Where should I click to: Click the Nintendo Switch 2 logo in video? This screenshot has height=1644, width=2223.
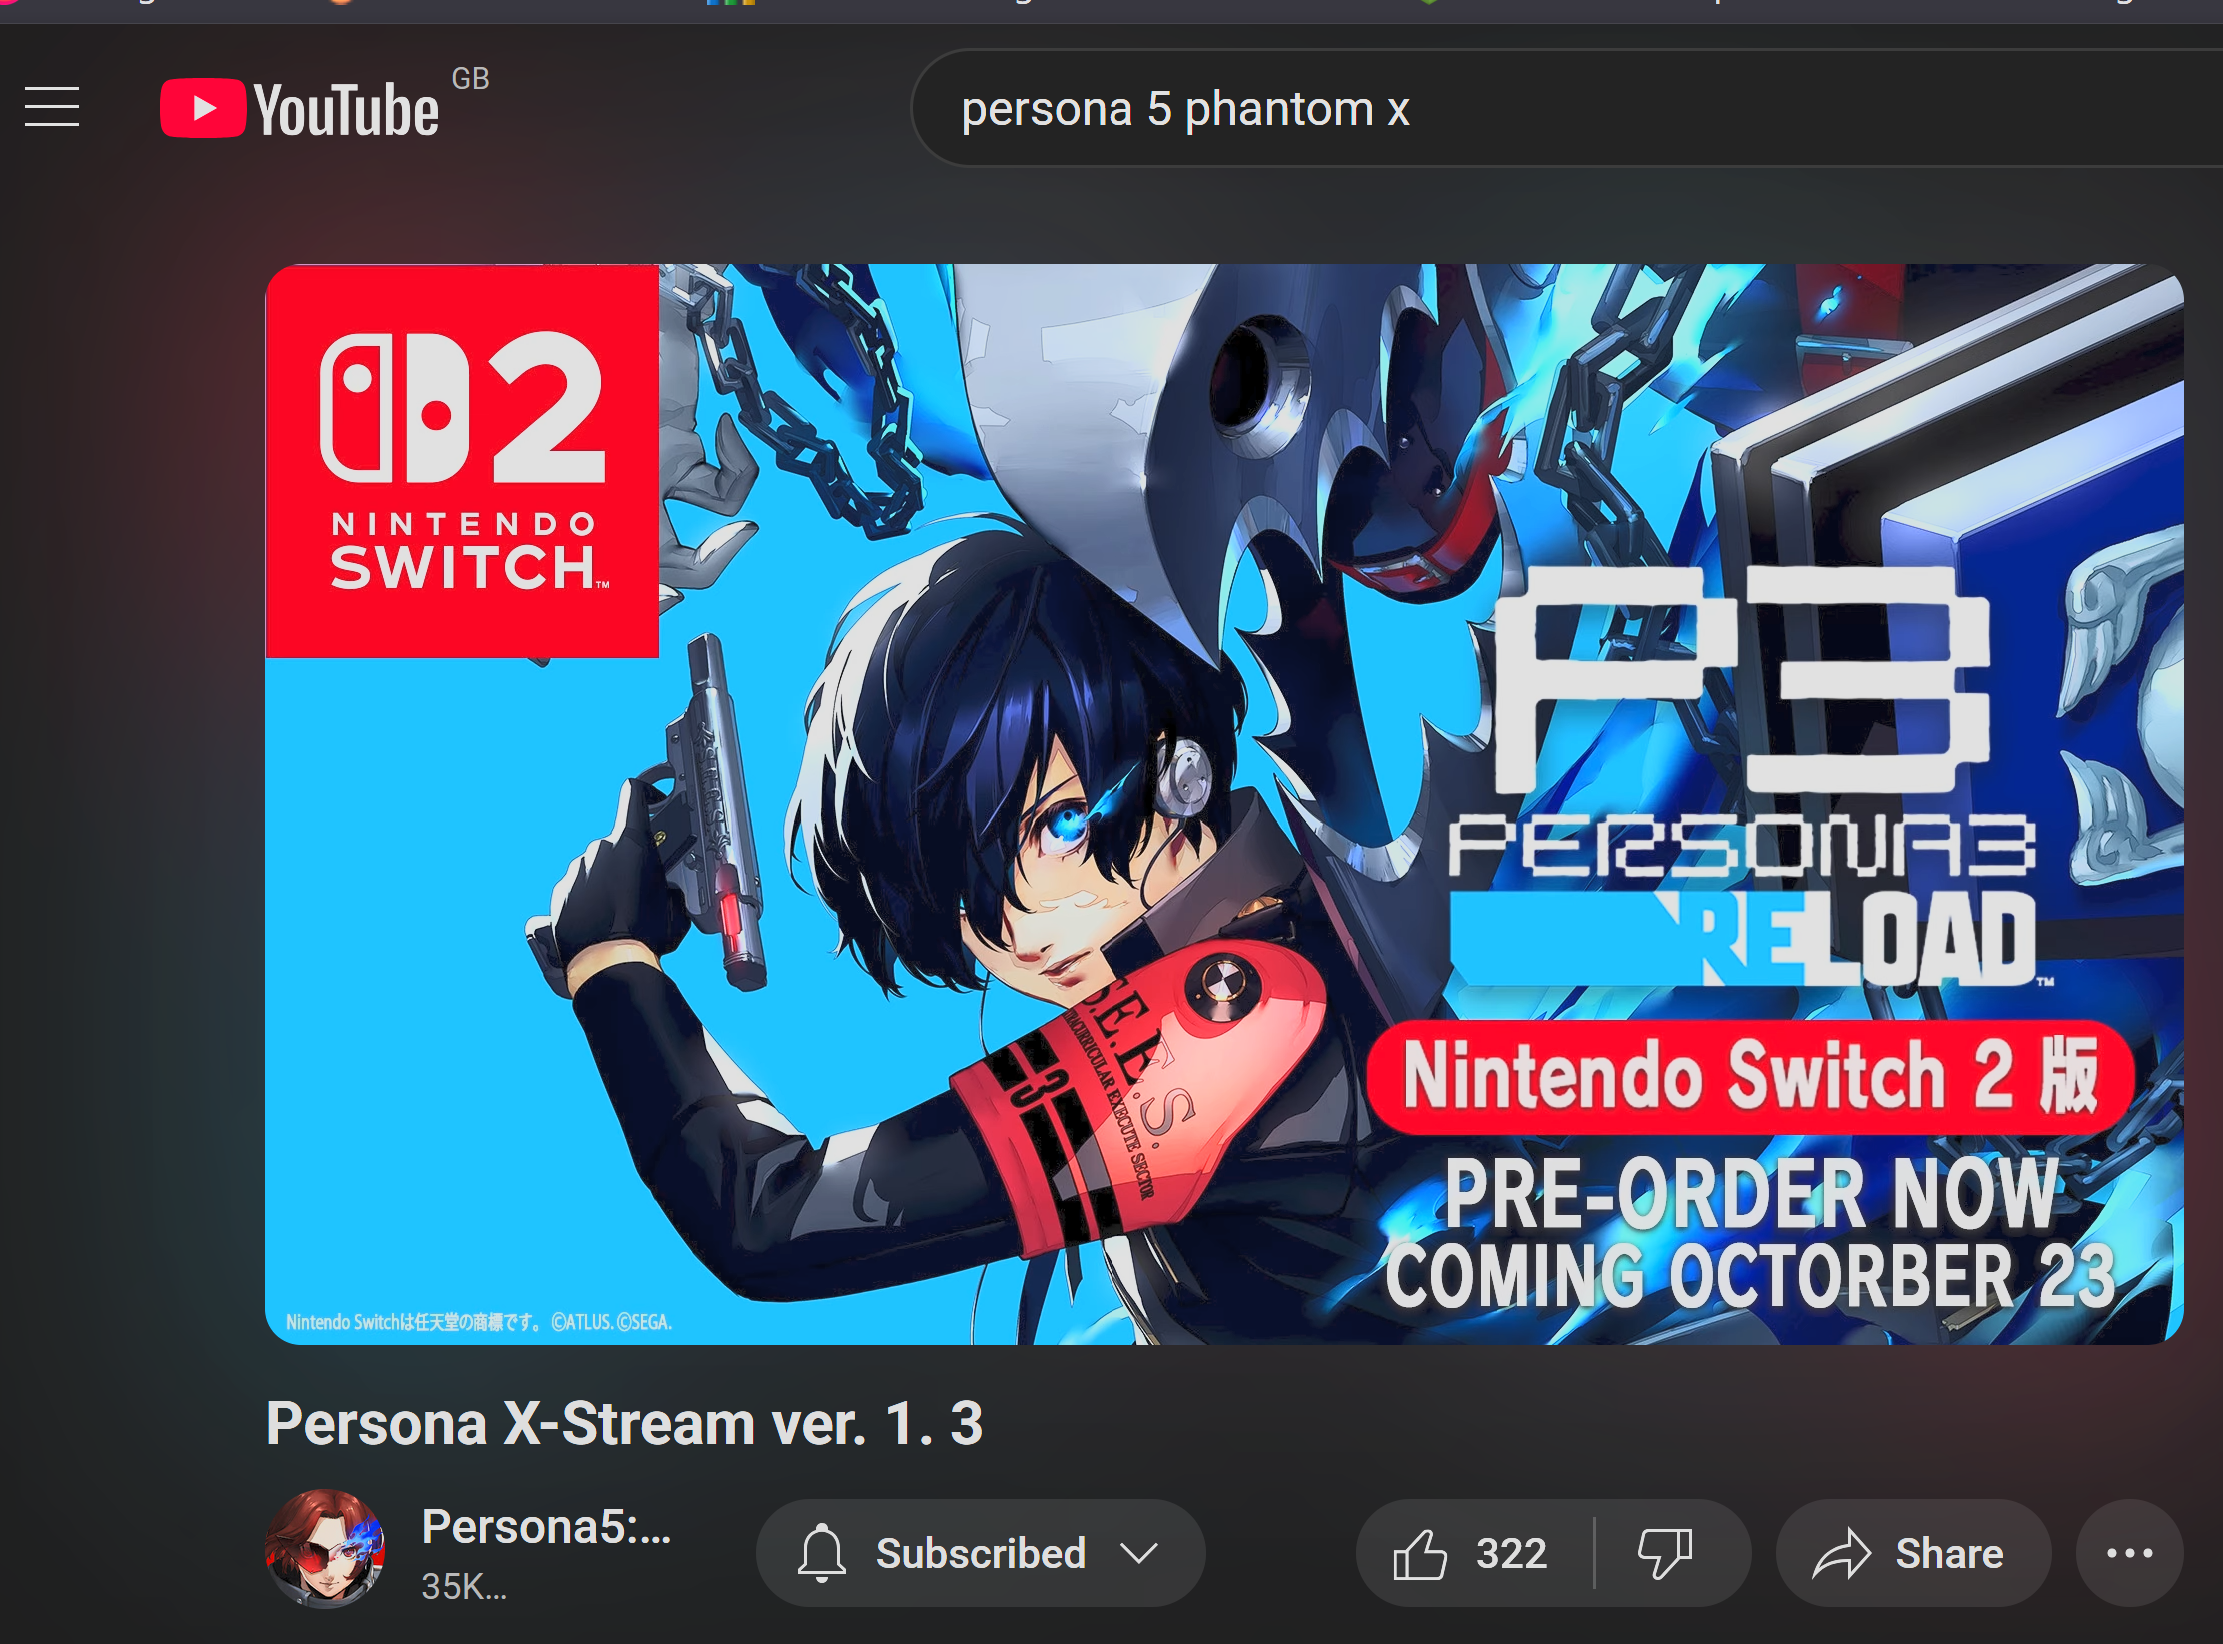[462, 461]
